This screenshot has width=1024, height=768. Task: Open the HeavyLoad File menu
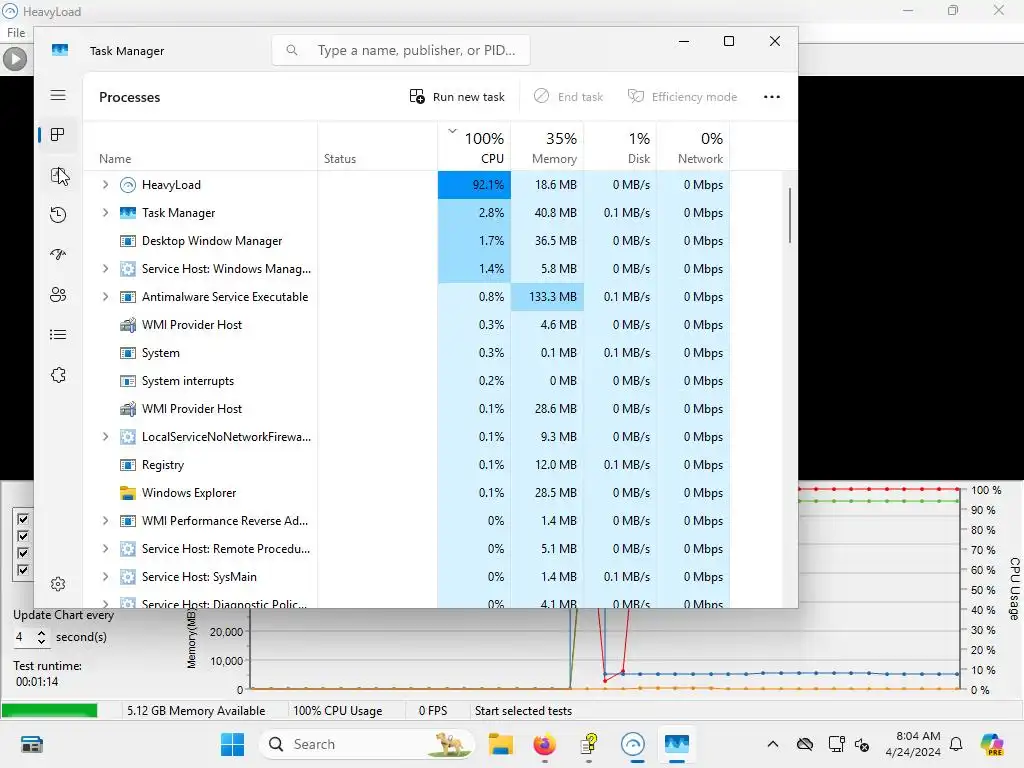[x=16, y=33]
